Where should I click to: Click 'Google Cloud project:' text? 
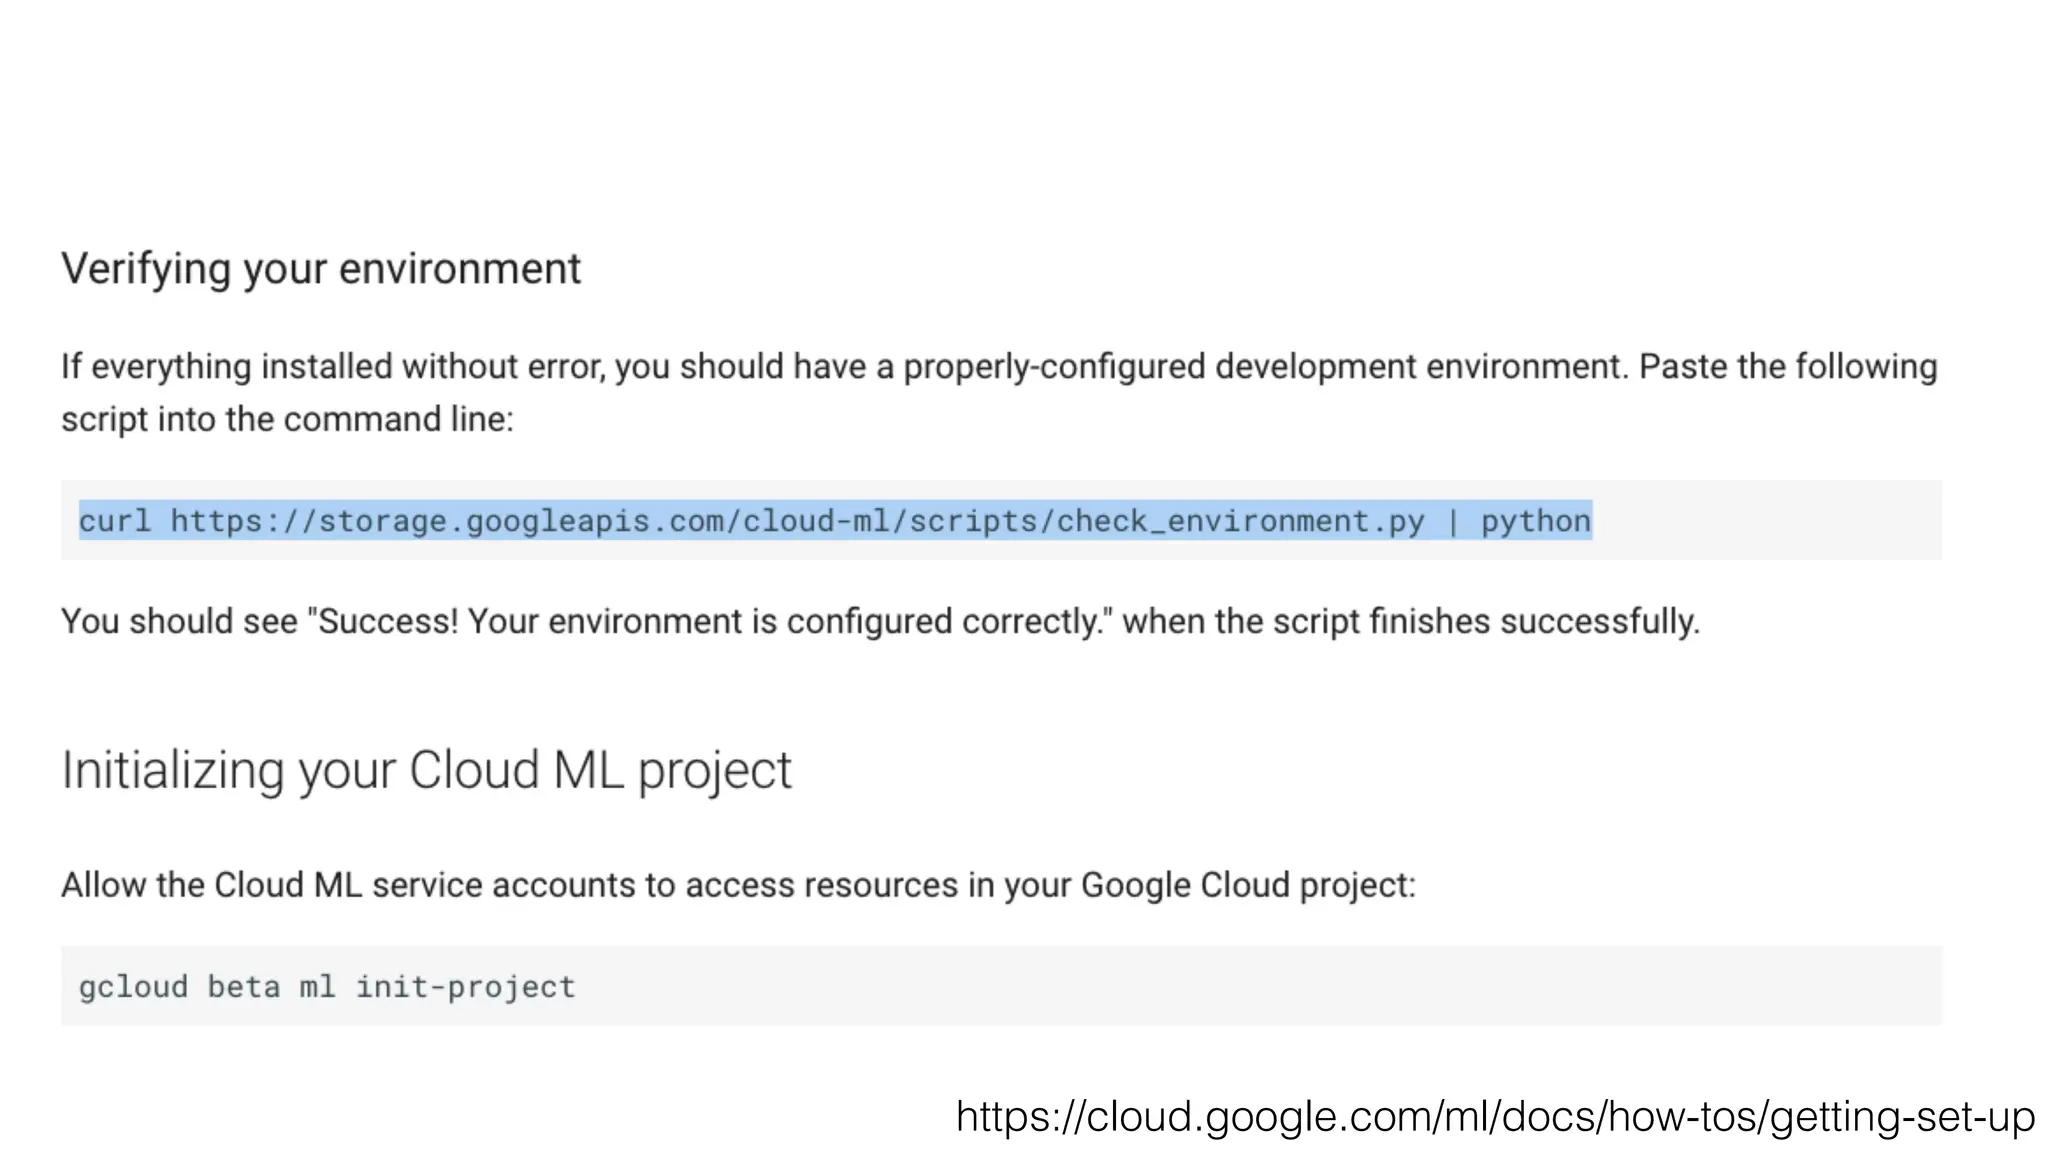tap(1248, 886)
